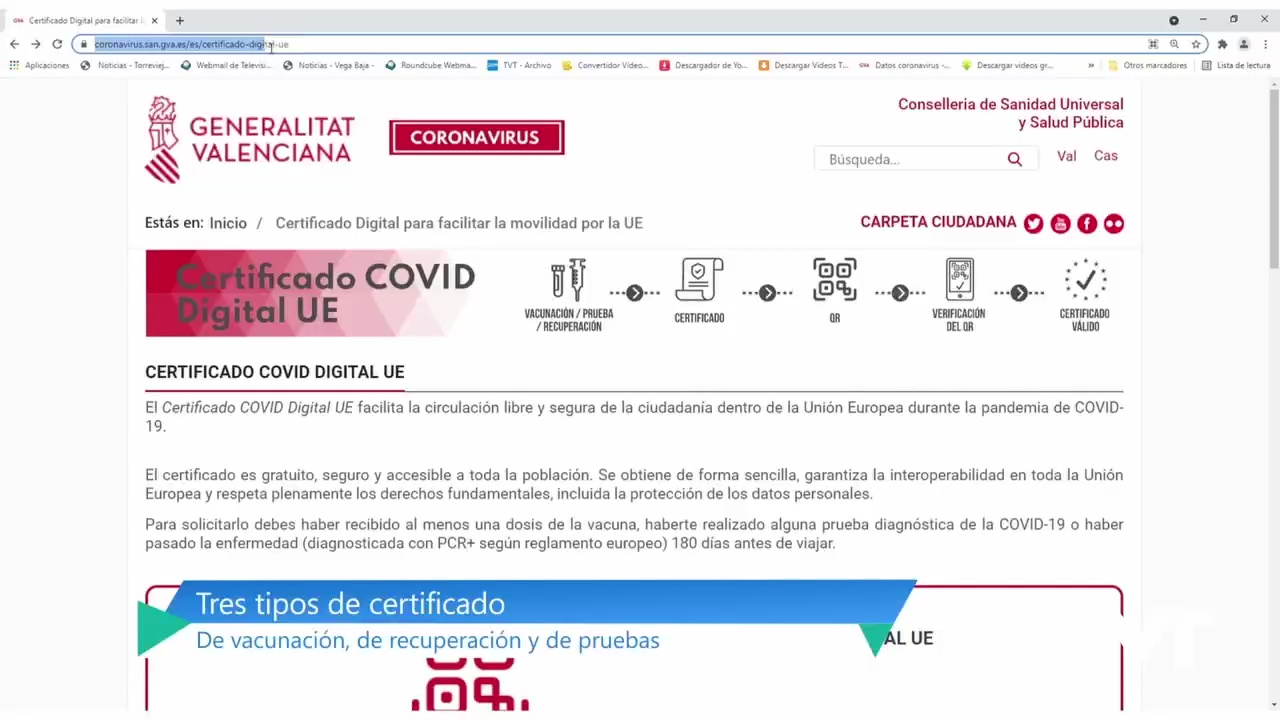The image size is (1280, 720).
Task: Open the Chrome three-dot menu
Action: [x=1266, y=44]
